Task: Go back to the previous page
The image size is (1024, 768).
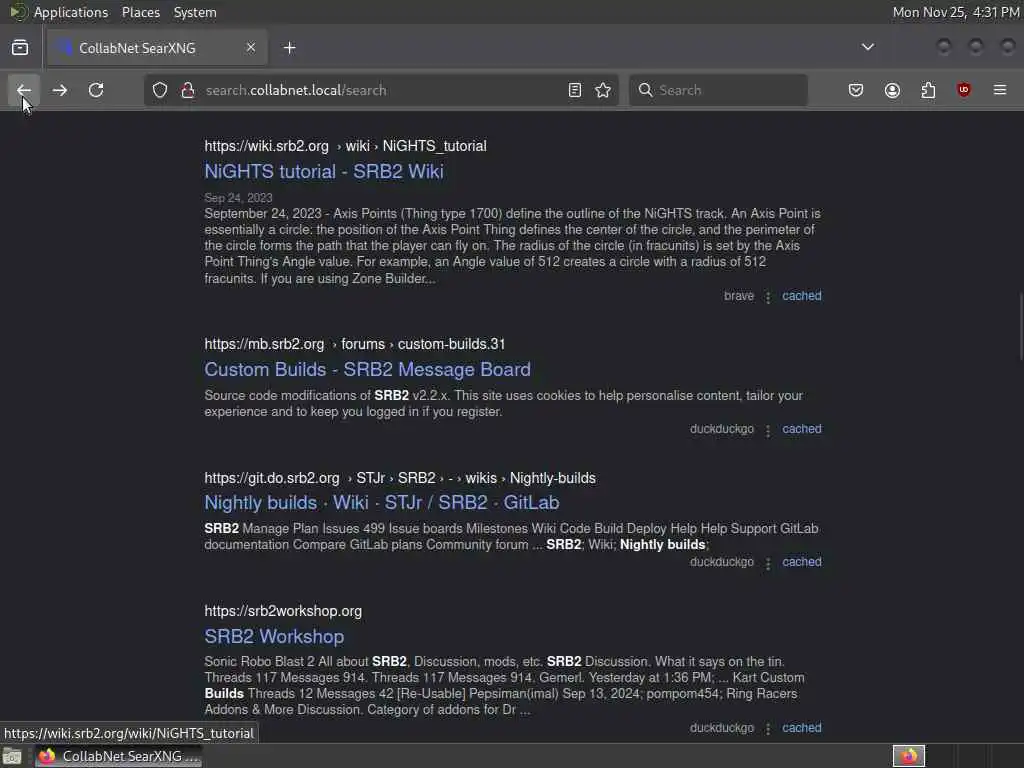Action: tap(24, 90)
